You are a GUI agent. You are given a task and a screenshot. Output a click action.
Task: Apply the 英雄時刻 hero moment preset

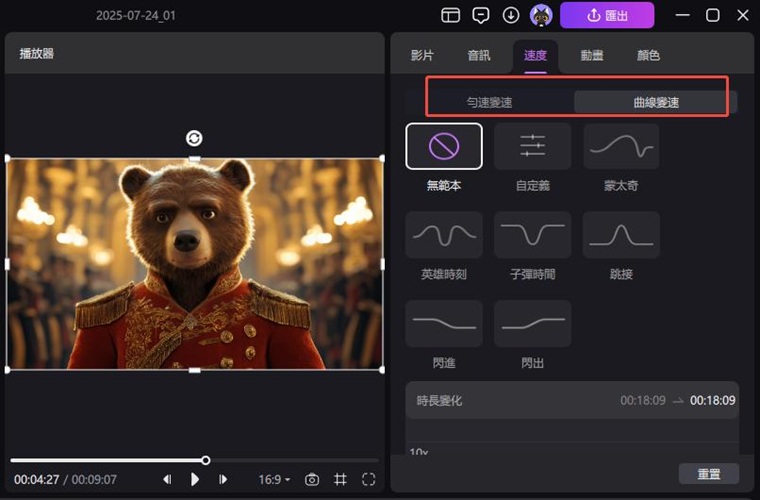pos(444,235)
